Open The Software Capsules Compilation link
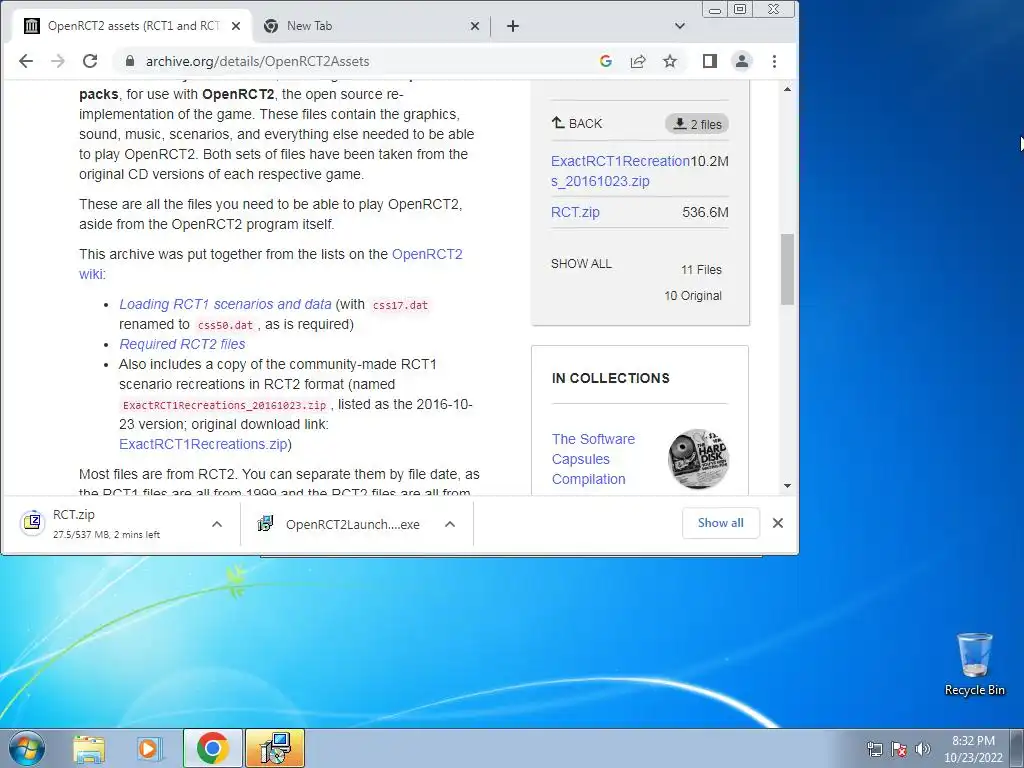The image size is (1024, 768). tap(593, 459)
